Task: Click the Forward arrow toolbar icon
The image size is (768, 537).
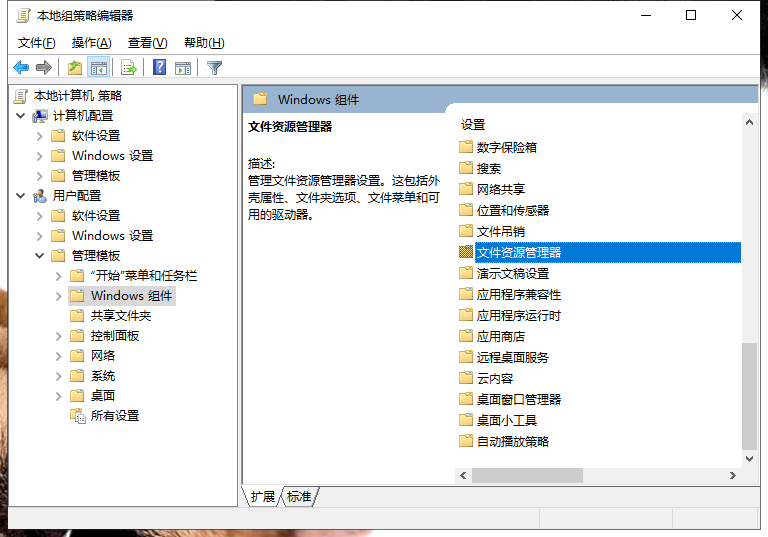Action: point(44,68)
